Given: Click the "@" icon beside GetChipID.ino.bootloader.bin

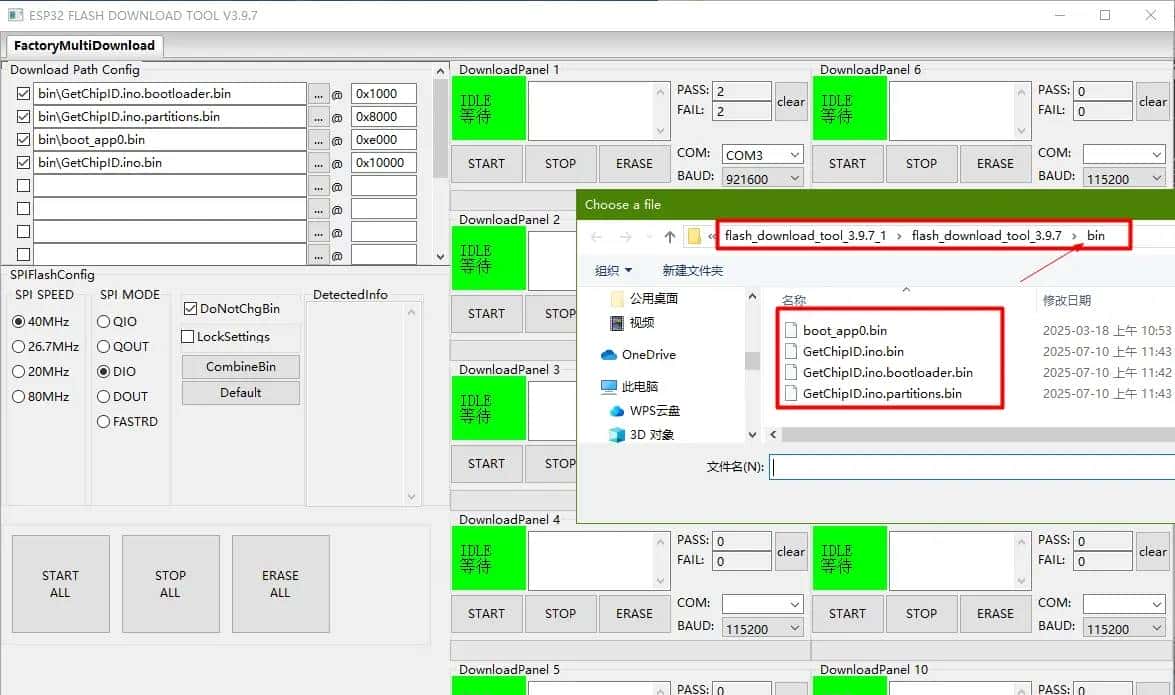Looking at the screenshot, I should (339, 93).
